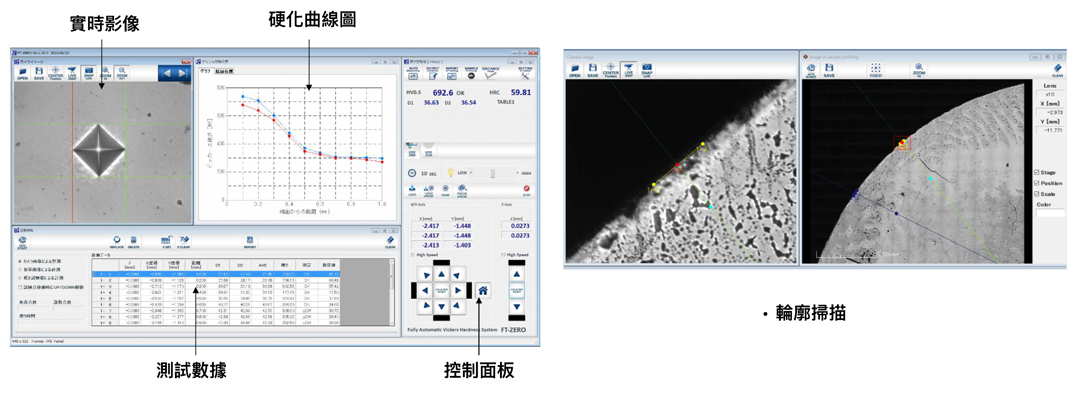Adjust the LOW–HIGH light intensity slider

point(493,173)
